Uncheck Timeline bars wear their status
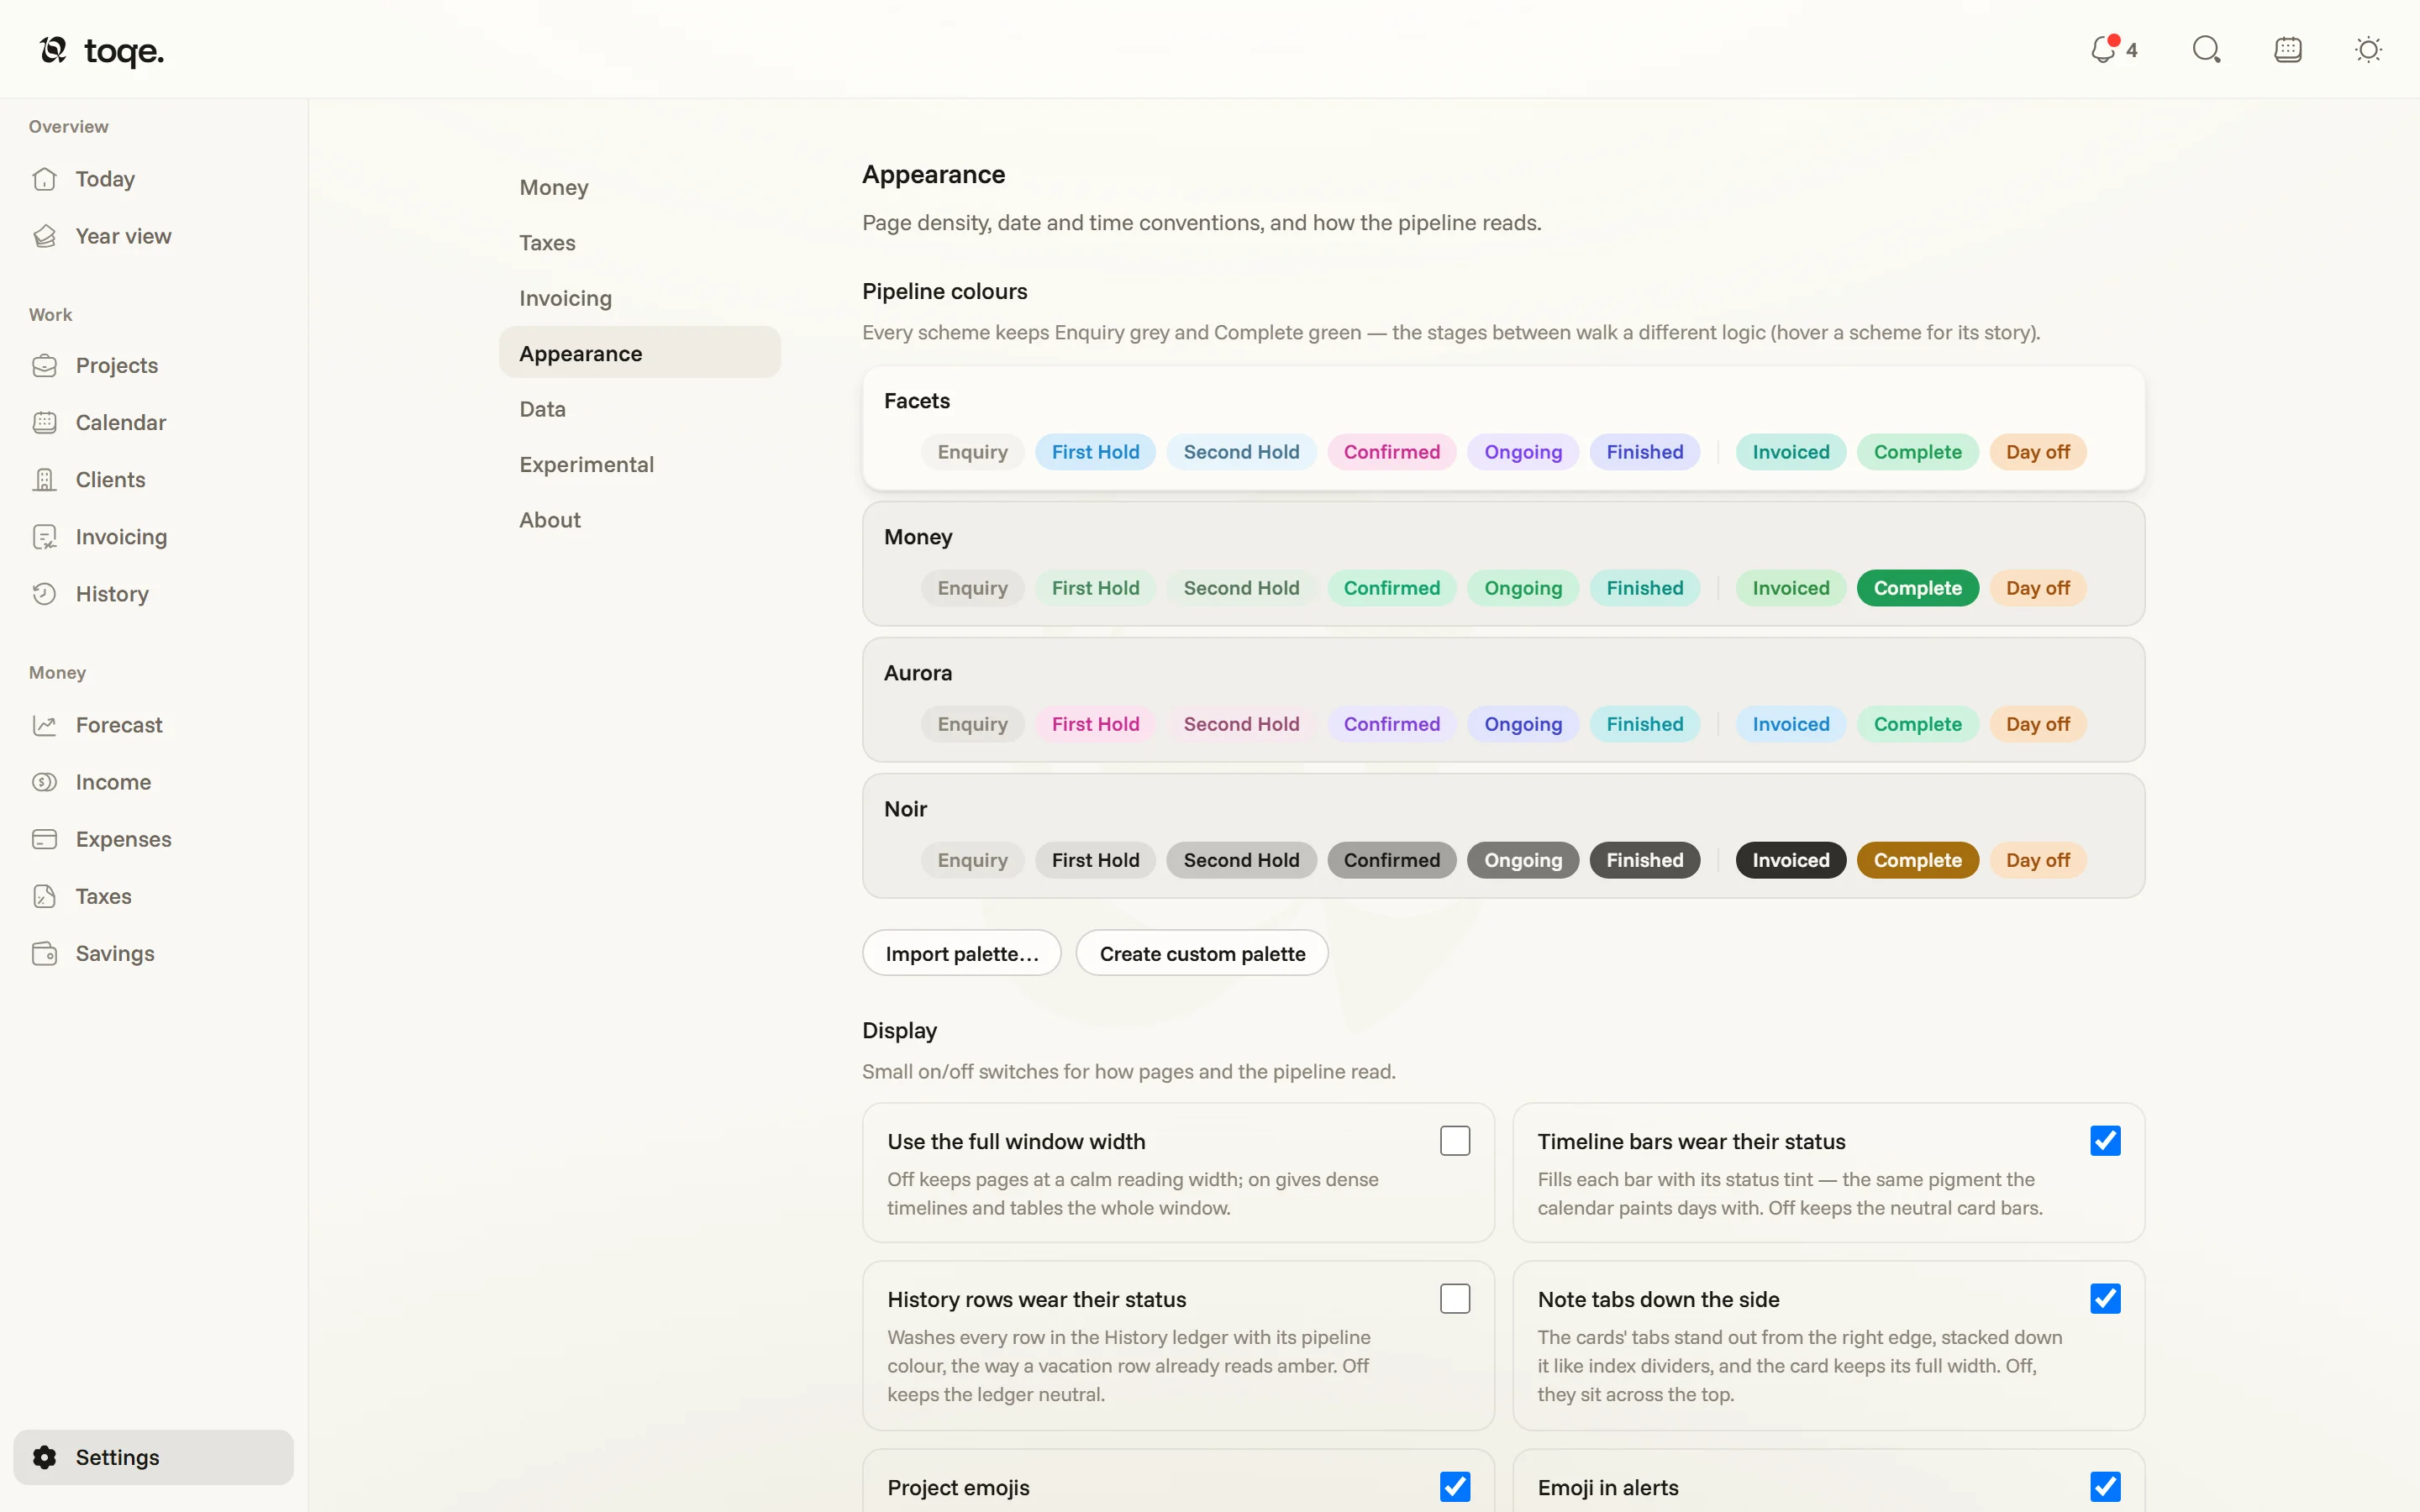 tap(2105, 1141)
